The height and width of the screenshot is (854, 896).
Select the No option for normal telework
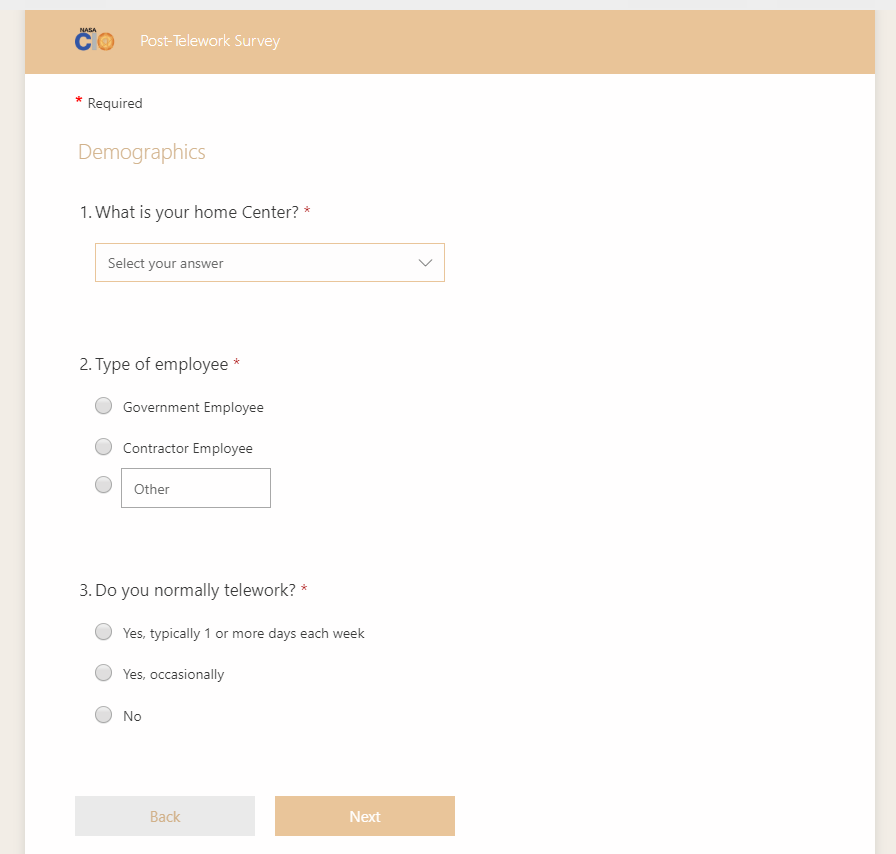(x=103, y=715)
